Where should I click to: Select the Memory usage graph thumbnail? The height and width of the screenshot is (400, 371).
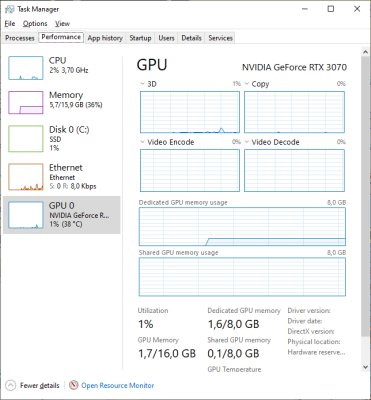26,103
